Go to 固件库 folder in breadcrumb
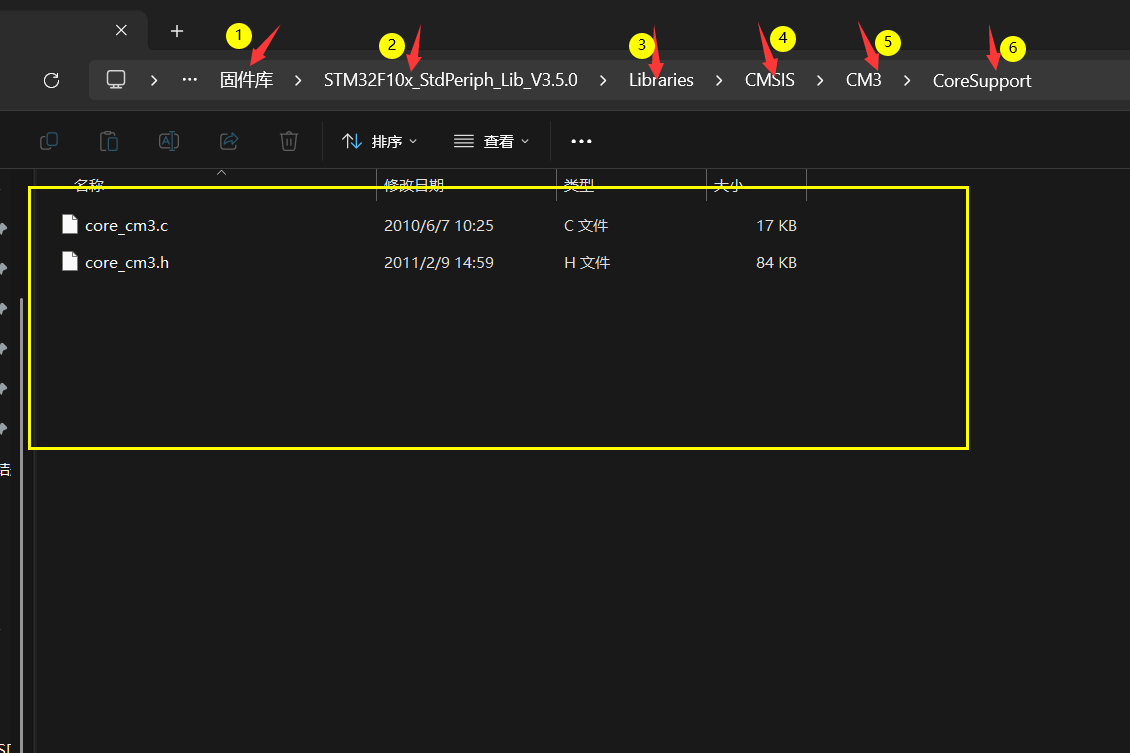This screenshot has width=1130, height=753. (x=246, y=80)
